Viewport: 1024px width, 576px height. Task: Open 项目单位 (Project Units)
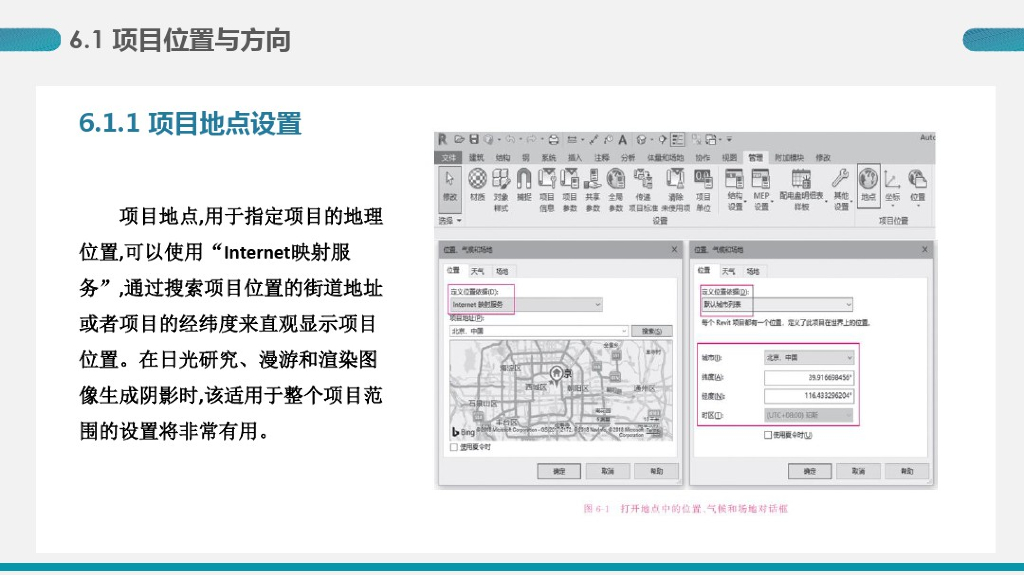pyautogui.click(x=703, y=189)
